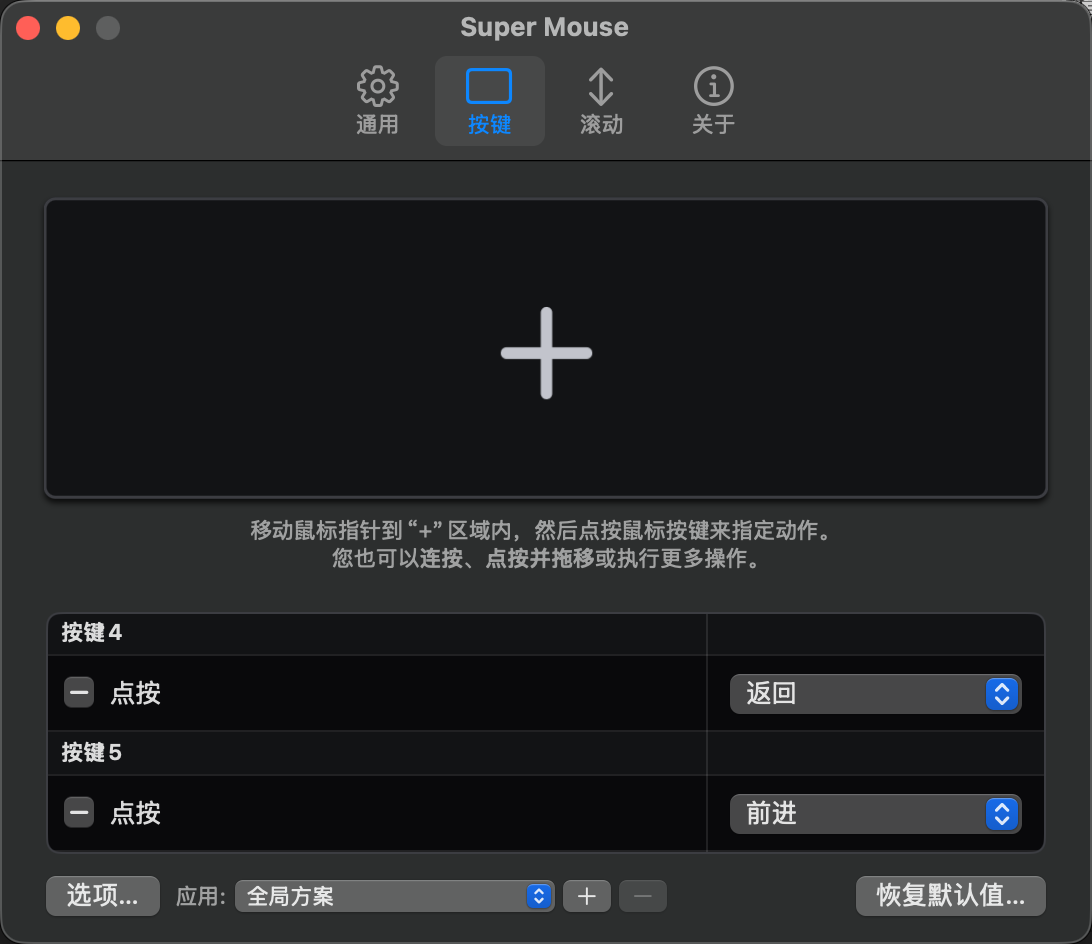Click the 应用: label
1092x944 pixels.
point(201,897)
